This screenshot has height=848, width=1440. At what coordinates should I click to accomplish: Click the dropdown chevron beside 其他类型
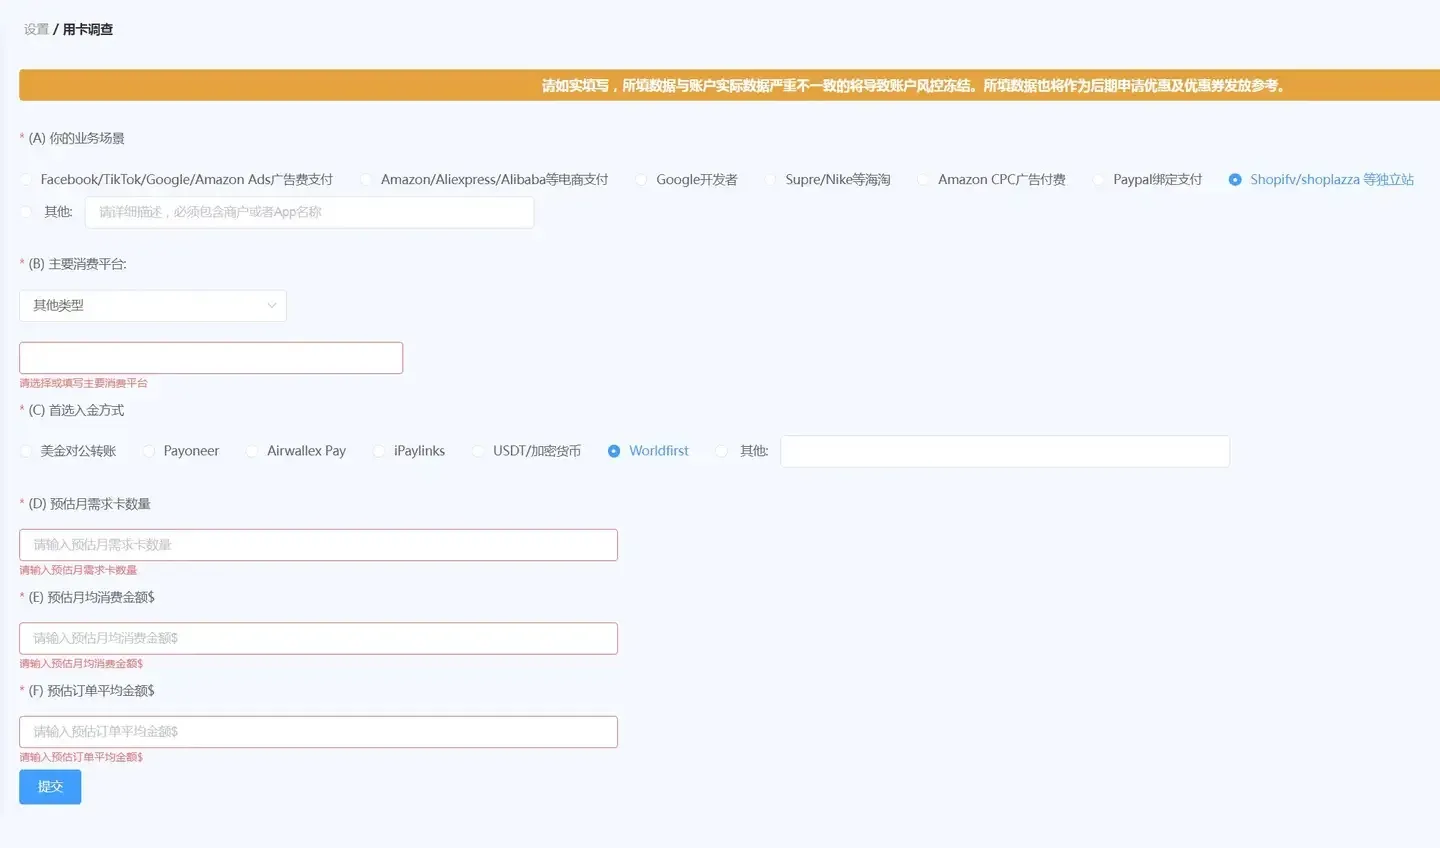271,306
